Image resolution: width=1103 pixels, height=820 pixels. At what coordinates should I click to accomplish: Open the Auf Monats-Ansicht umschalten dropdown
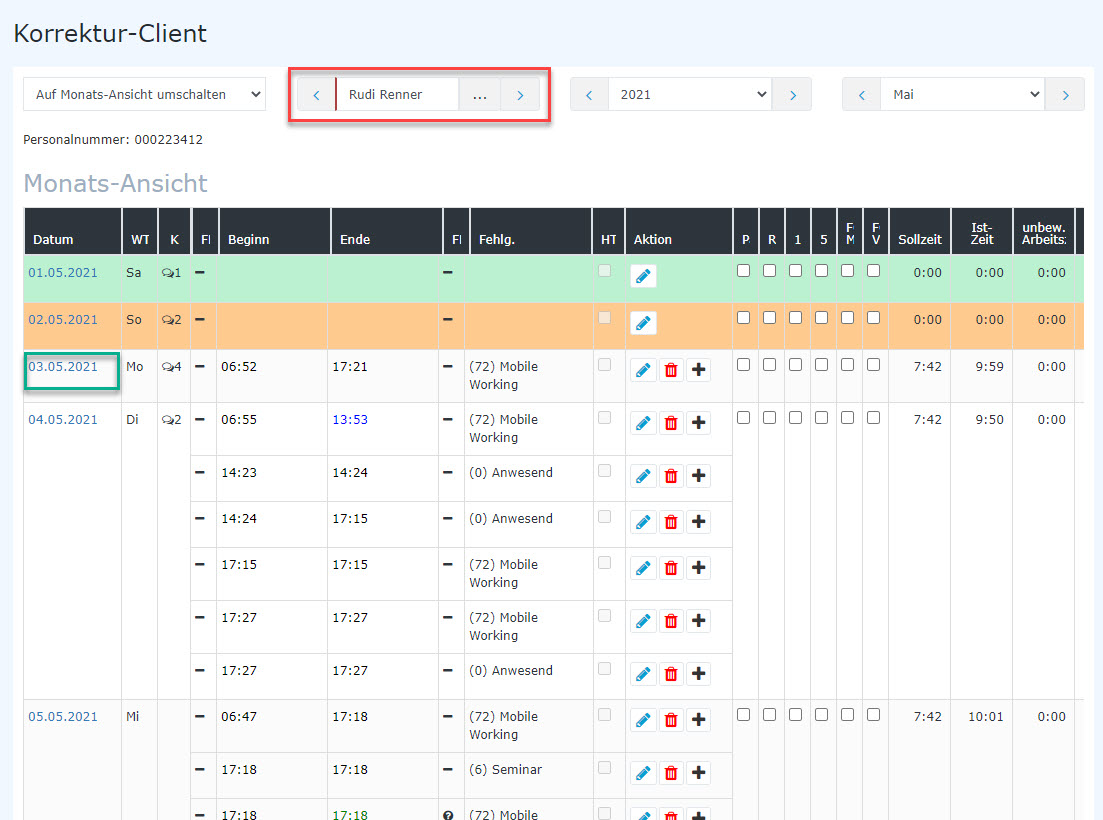144,94
